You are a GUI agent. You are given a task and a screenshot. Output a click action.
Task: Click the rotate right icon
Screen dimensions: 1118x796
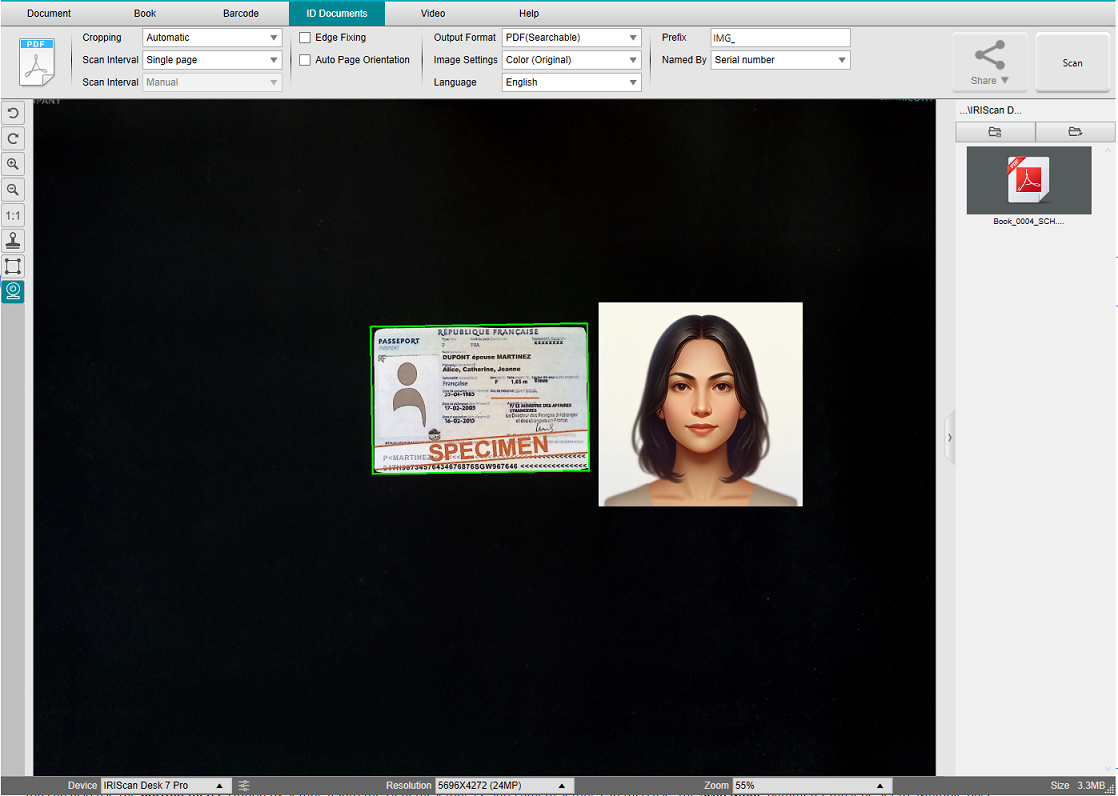[x=13, y=138]
